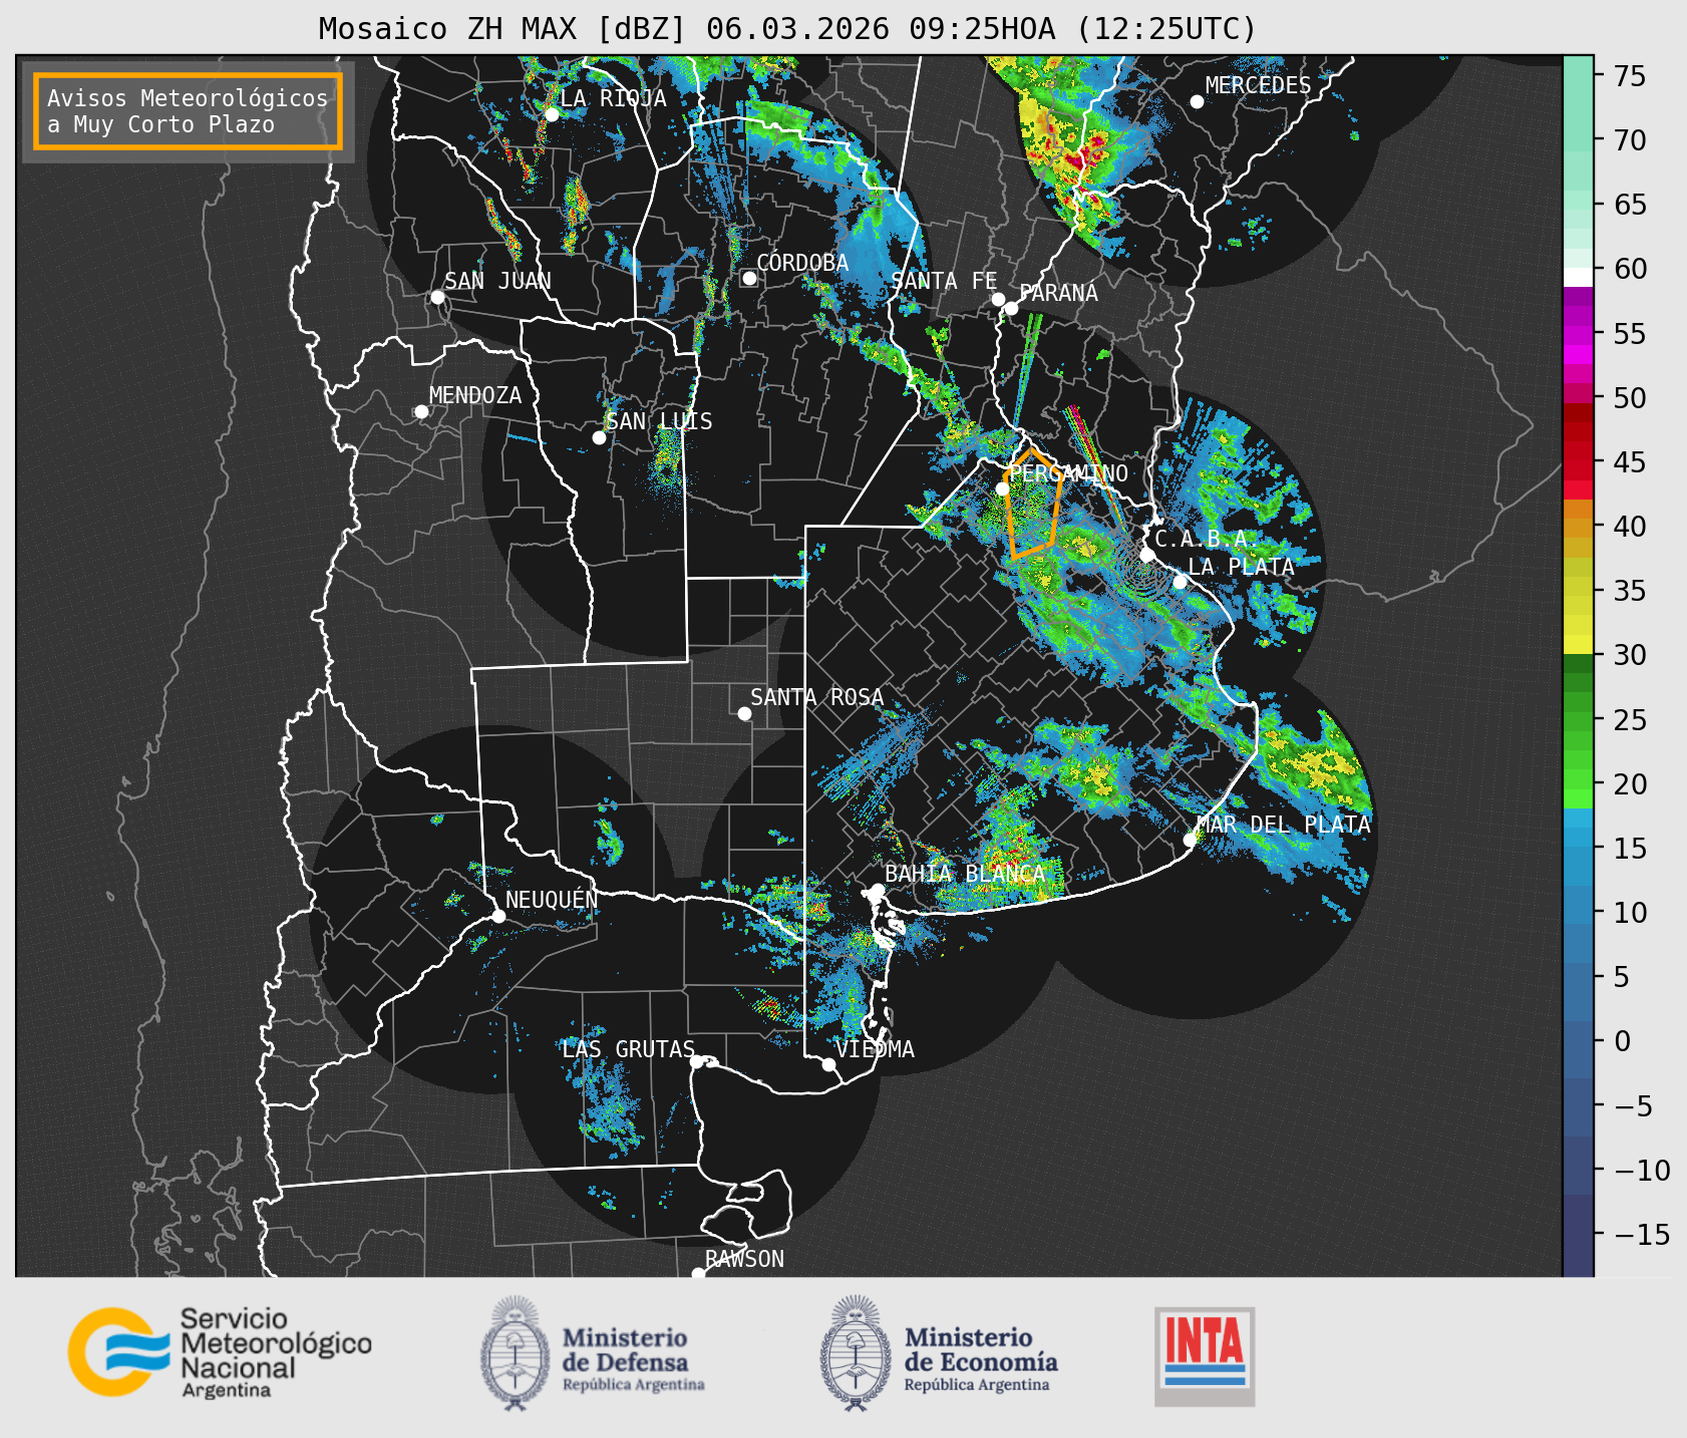The width and height of the screenshot is (1687, 1438).
Task: Click the MERCEDES city marker dot
Action: 1197,102
